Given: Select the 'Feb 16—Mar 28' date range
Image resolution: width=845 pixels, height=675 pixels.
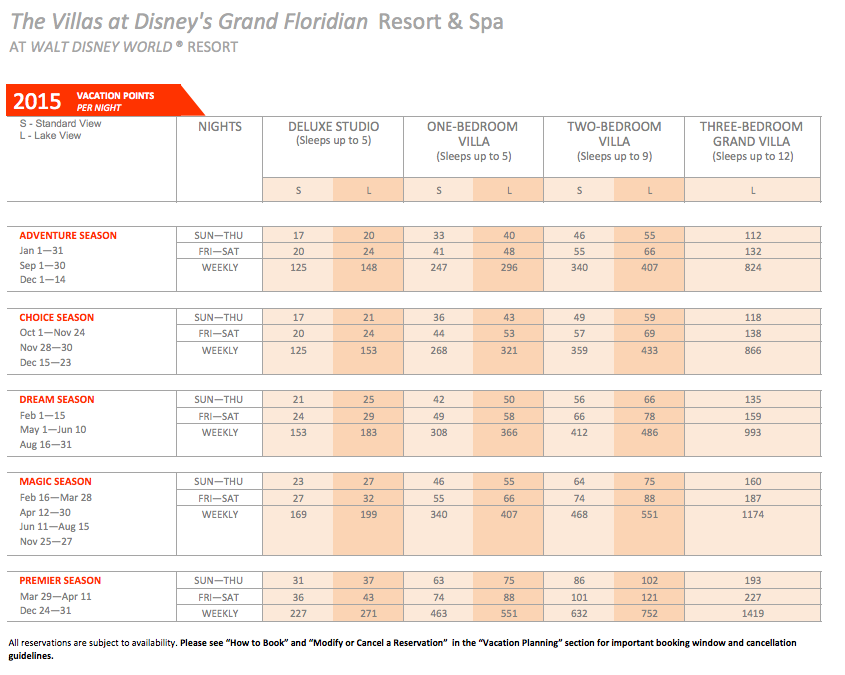Looking at the screenshot, I should tap(56, 498).
